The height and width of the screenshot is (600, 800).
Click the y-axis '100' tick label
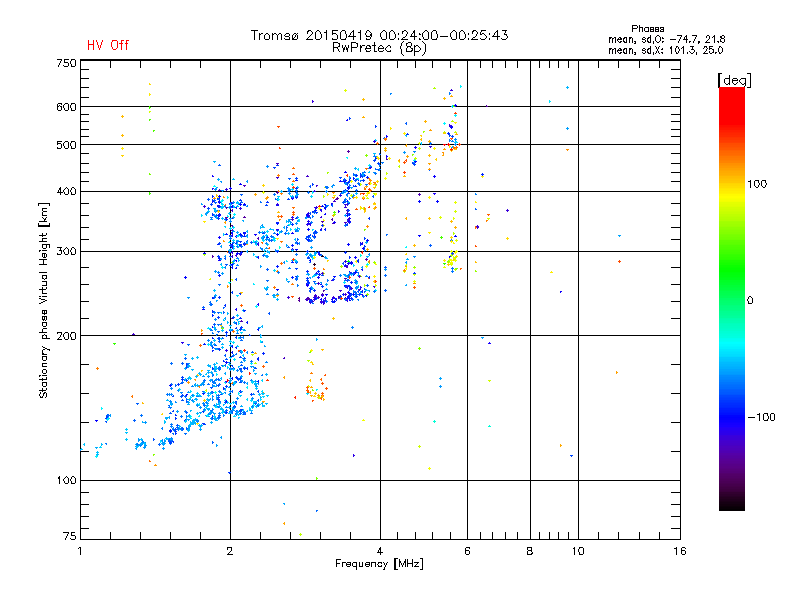tap(66, 481)
